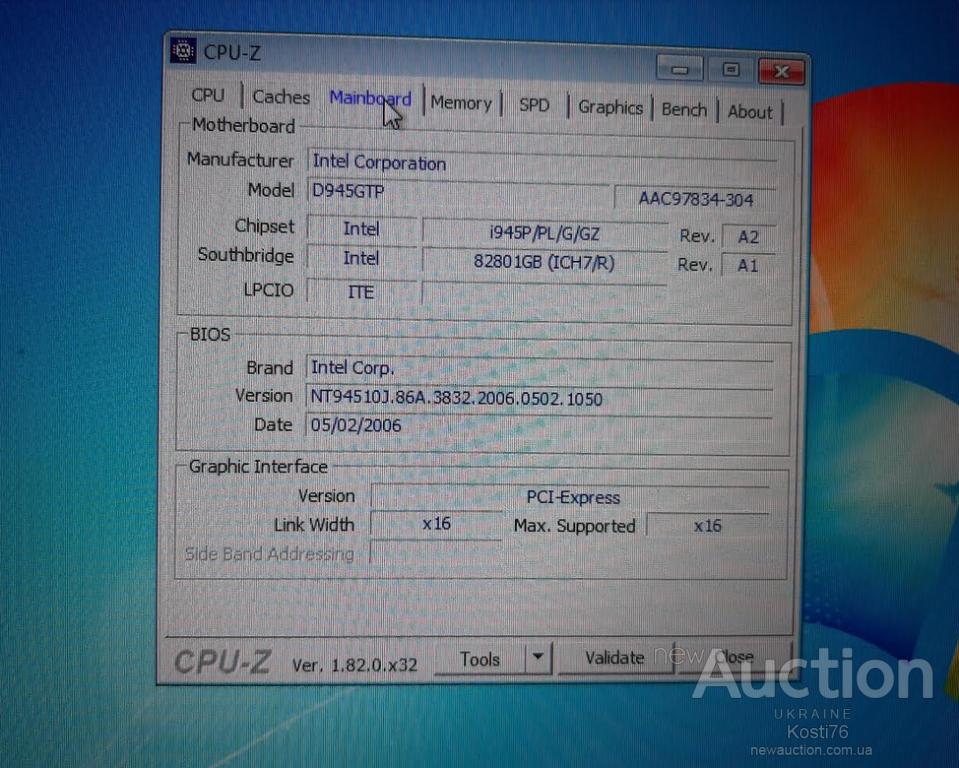This screenshot has height=768, width=959.
Task: Go to the Graphics tab
Action: 610,108
